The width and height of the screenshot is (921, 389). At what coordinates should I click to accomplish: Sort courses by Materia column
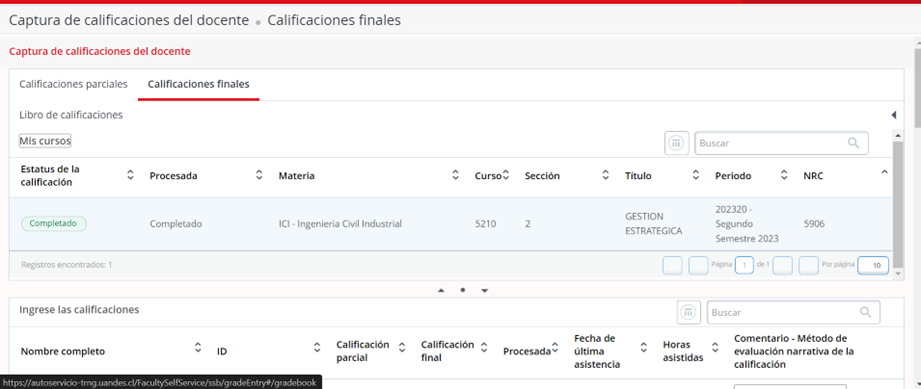455,175
